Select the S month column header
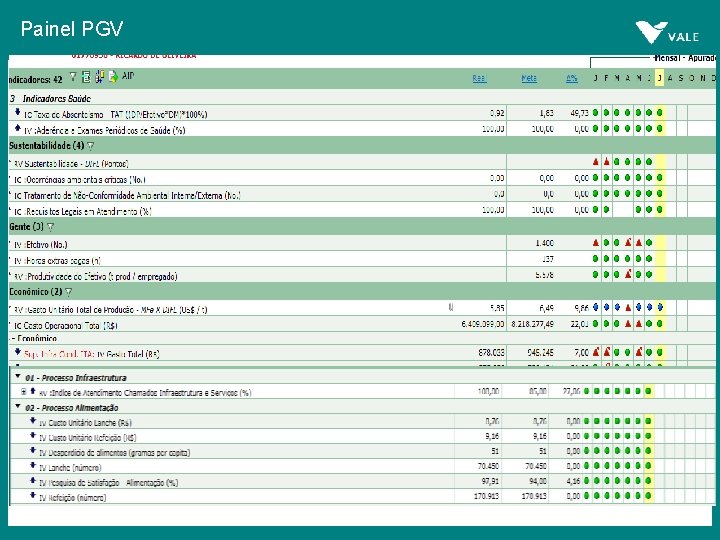 pos(681,78)
